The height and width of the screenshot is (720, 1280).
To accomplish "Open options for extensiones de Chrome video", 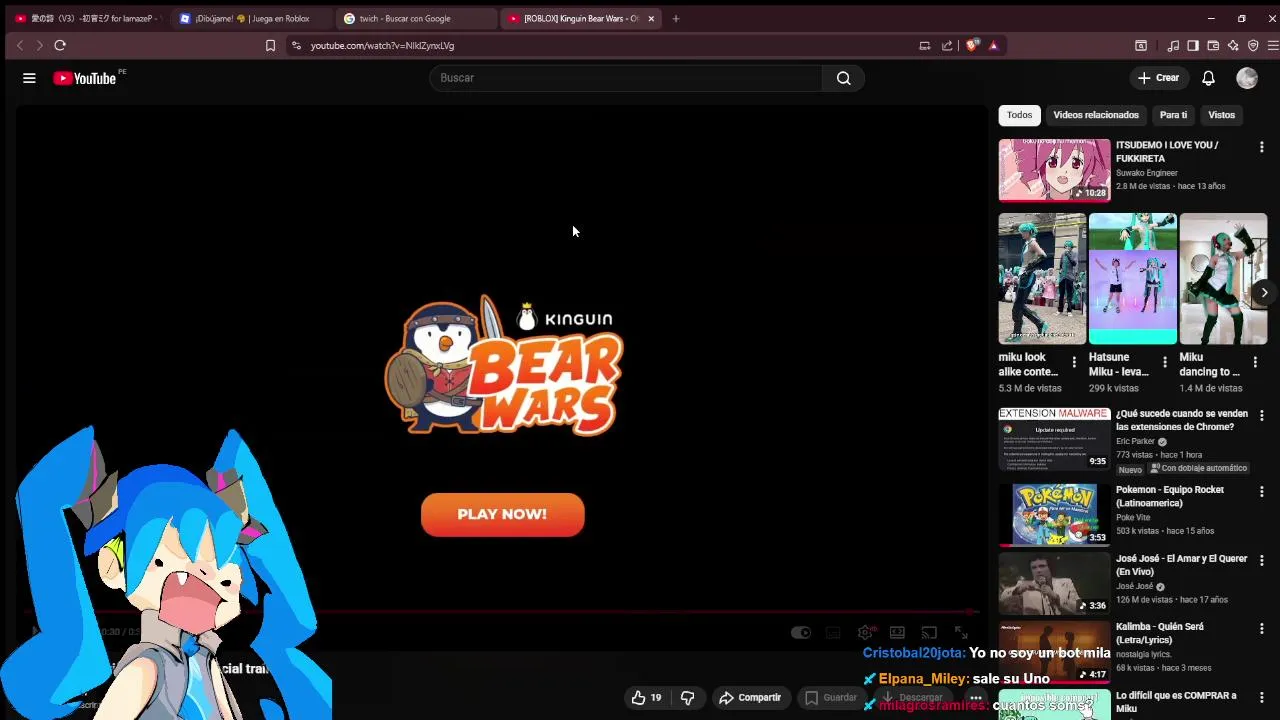I will tap(1261, 415).
